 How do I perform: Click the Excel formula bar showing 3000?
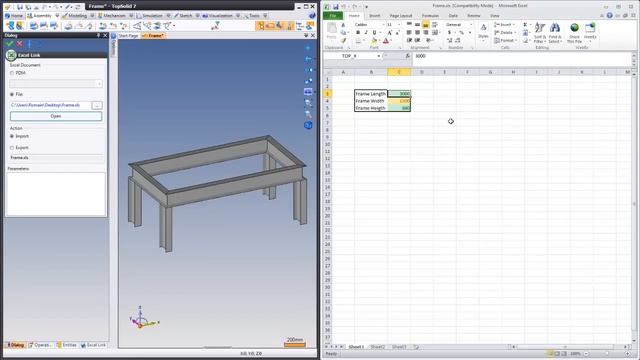[522, 56]
